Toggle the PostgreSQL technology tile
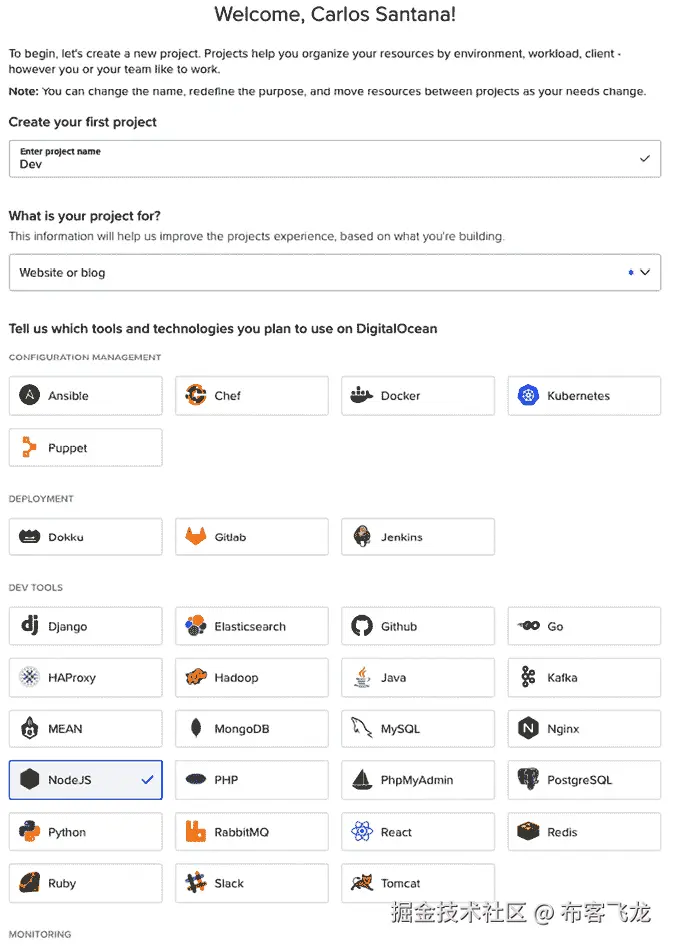 tap(584, 780)
